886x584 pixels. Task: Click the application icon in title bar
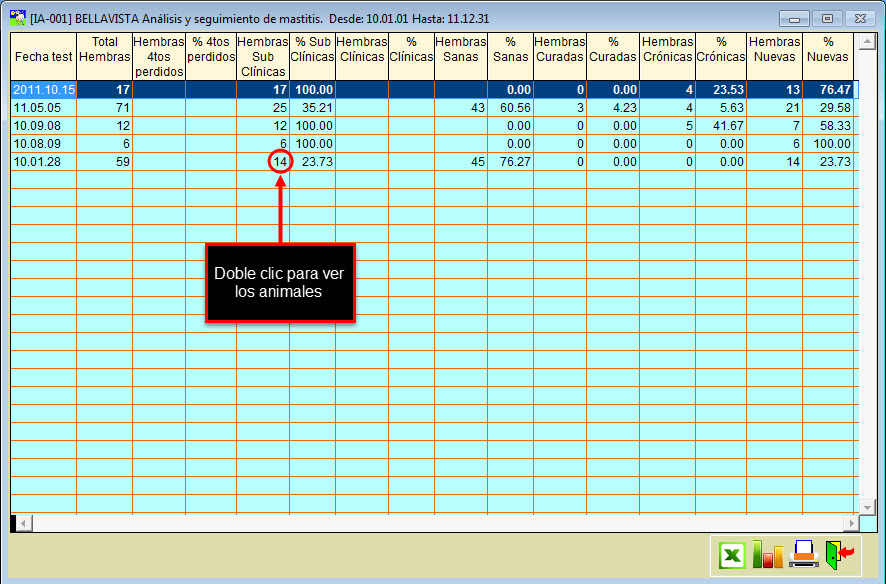coord(17,18)
